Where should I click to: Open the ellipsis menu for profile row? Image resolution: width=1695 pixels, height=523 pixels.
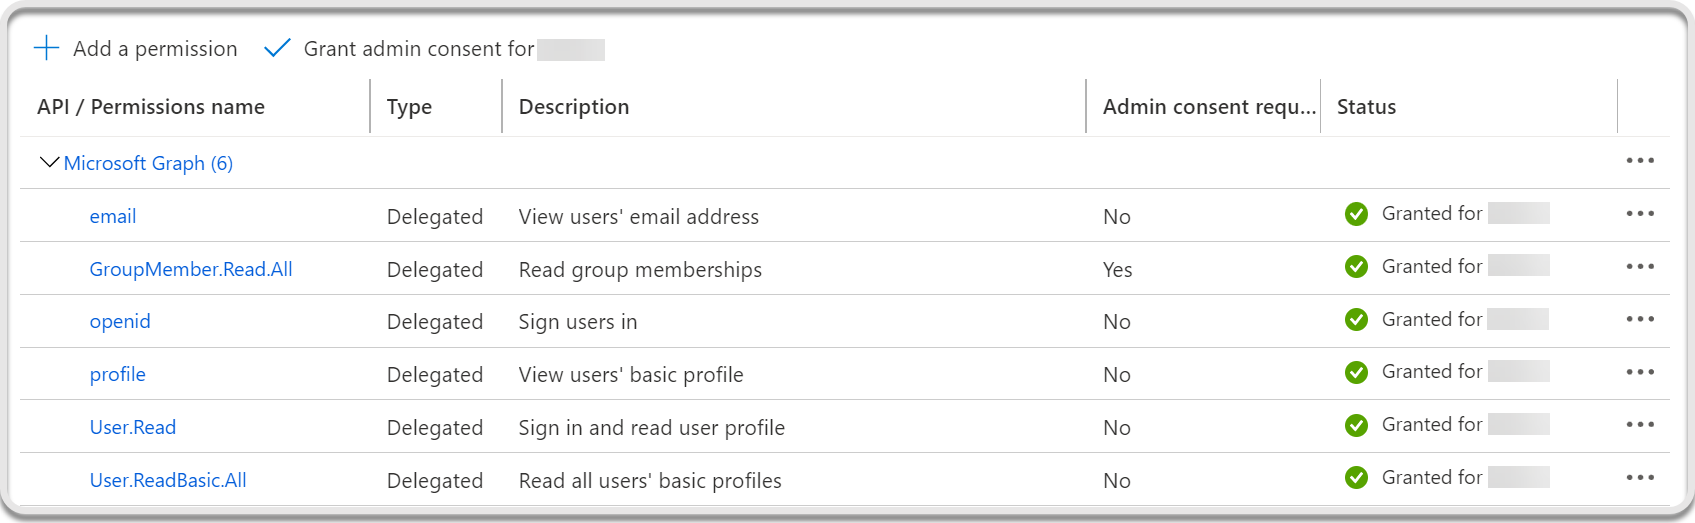(x=1640, y=372)
